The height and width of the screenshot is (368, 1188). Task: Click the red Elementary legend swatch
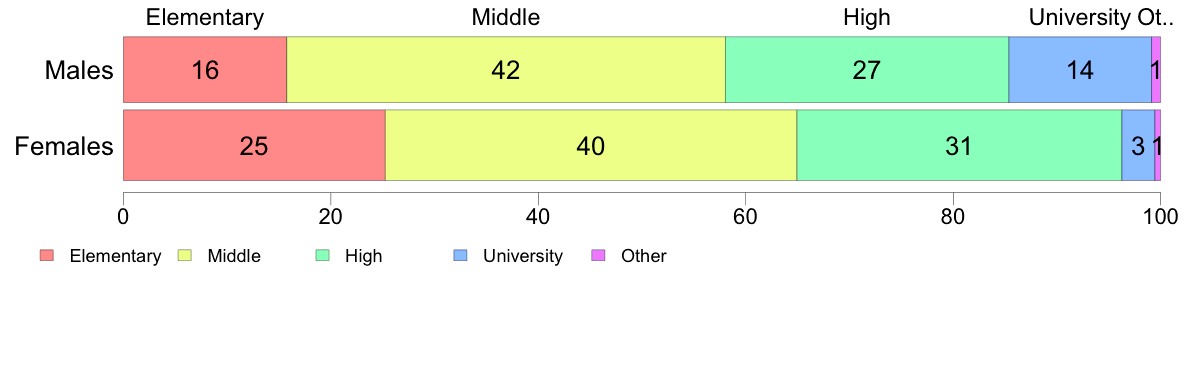47,256
